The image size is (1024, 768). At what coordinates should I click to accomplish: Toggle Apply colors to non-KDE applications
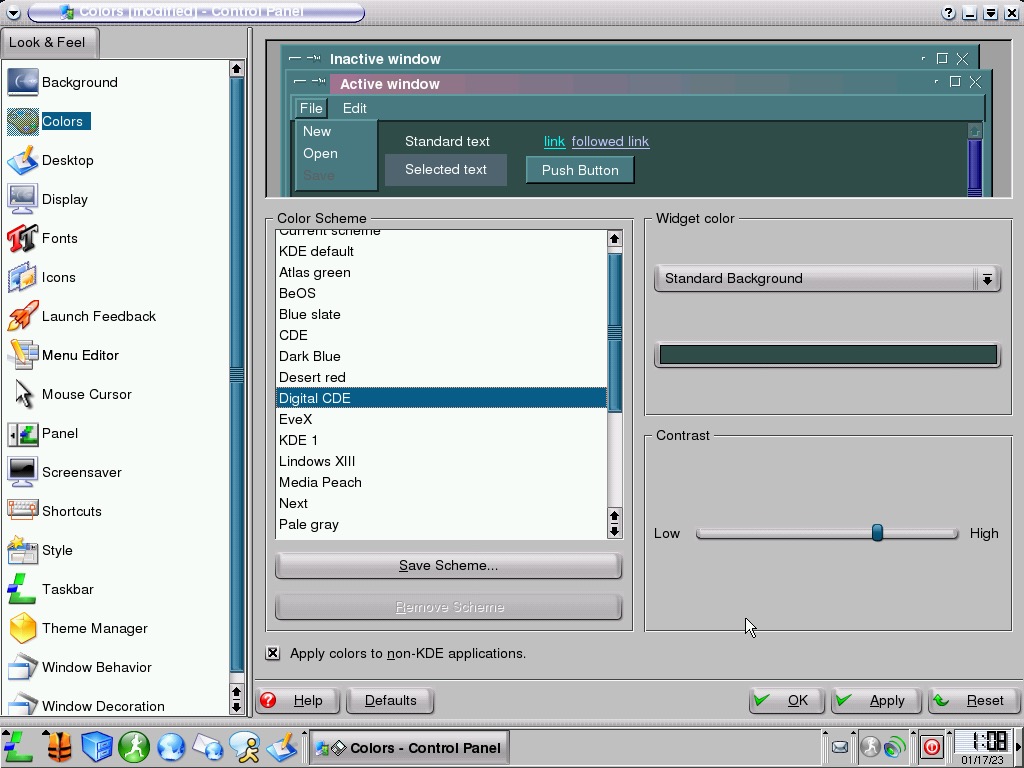coord(273,653)
